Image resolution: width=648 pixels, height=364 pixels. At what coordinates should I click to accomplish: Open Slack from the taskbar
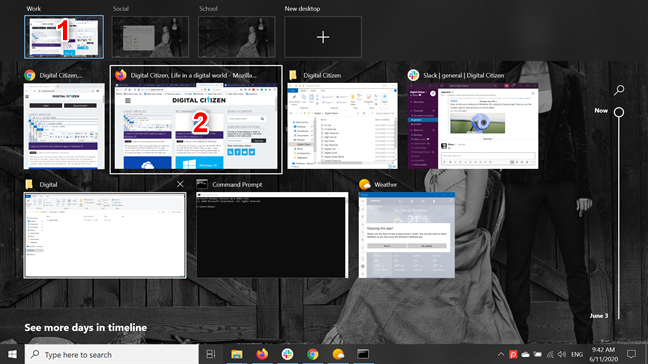coord(287,354)
